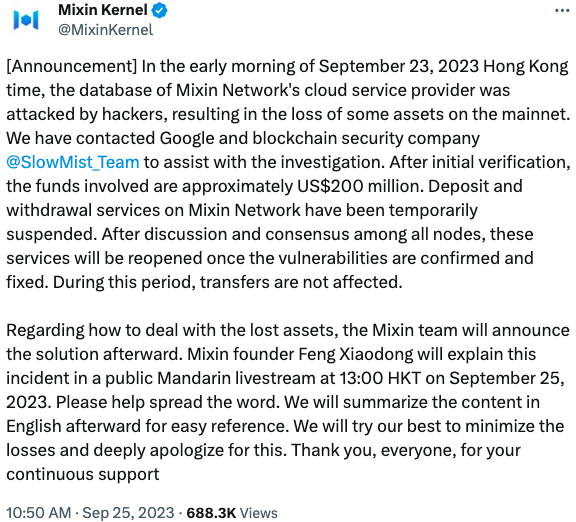The width and height of the screenshot is (576, 522).
Task: Click the 10:50 AM timestamp
Action: pos(39,512)
